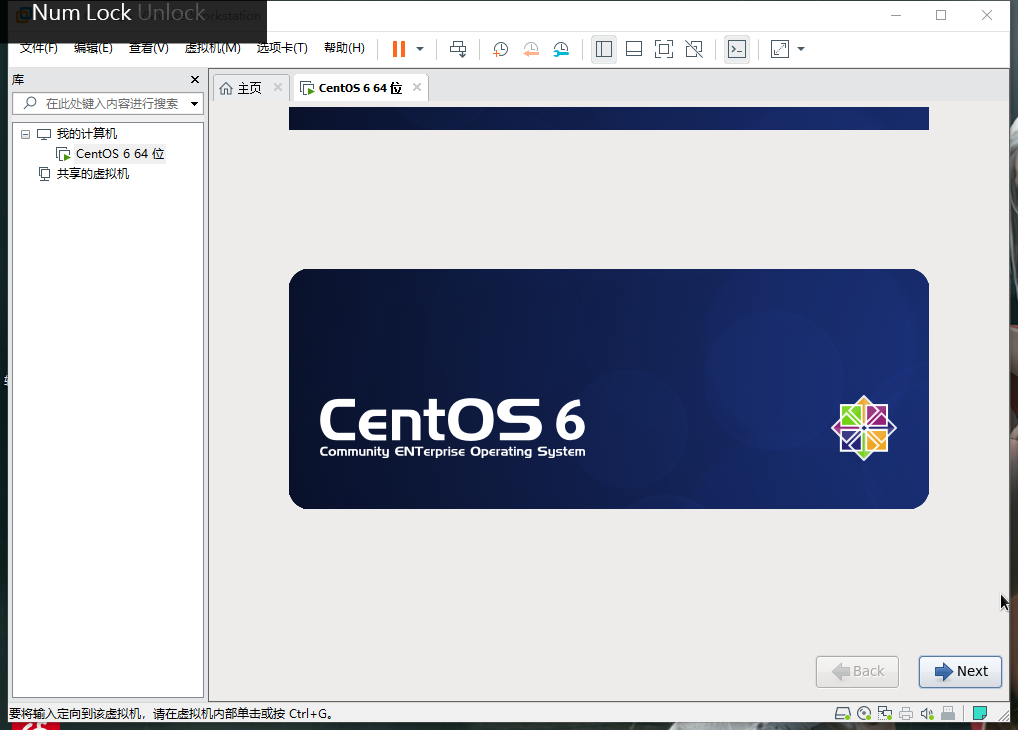This screenshot has width=1018, height=730.
Task: Click the printer status bar icon
Action: tap(906, 714)
